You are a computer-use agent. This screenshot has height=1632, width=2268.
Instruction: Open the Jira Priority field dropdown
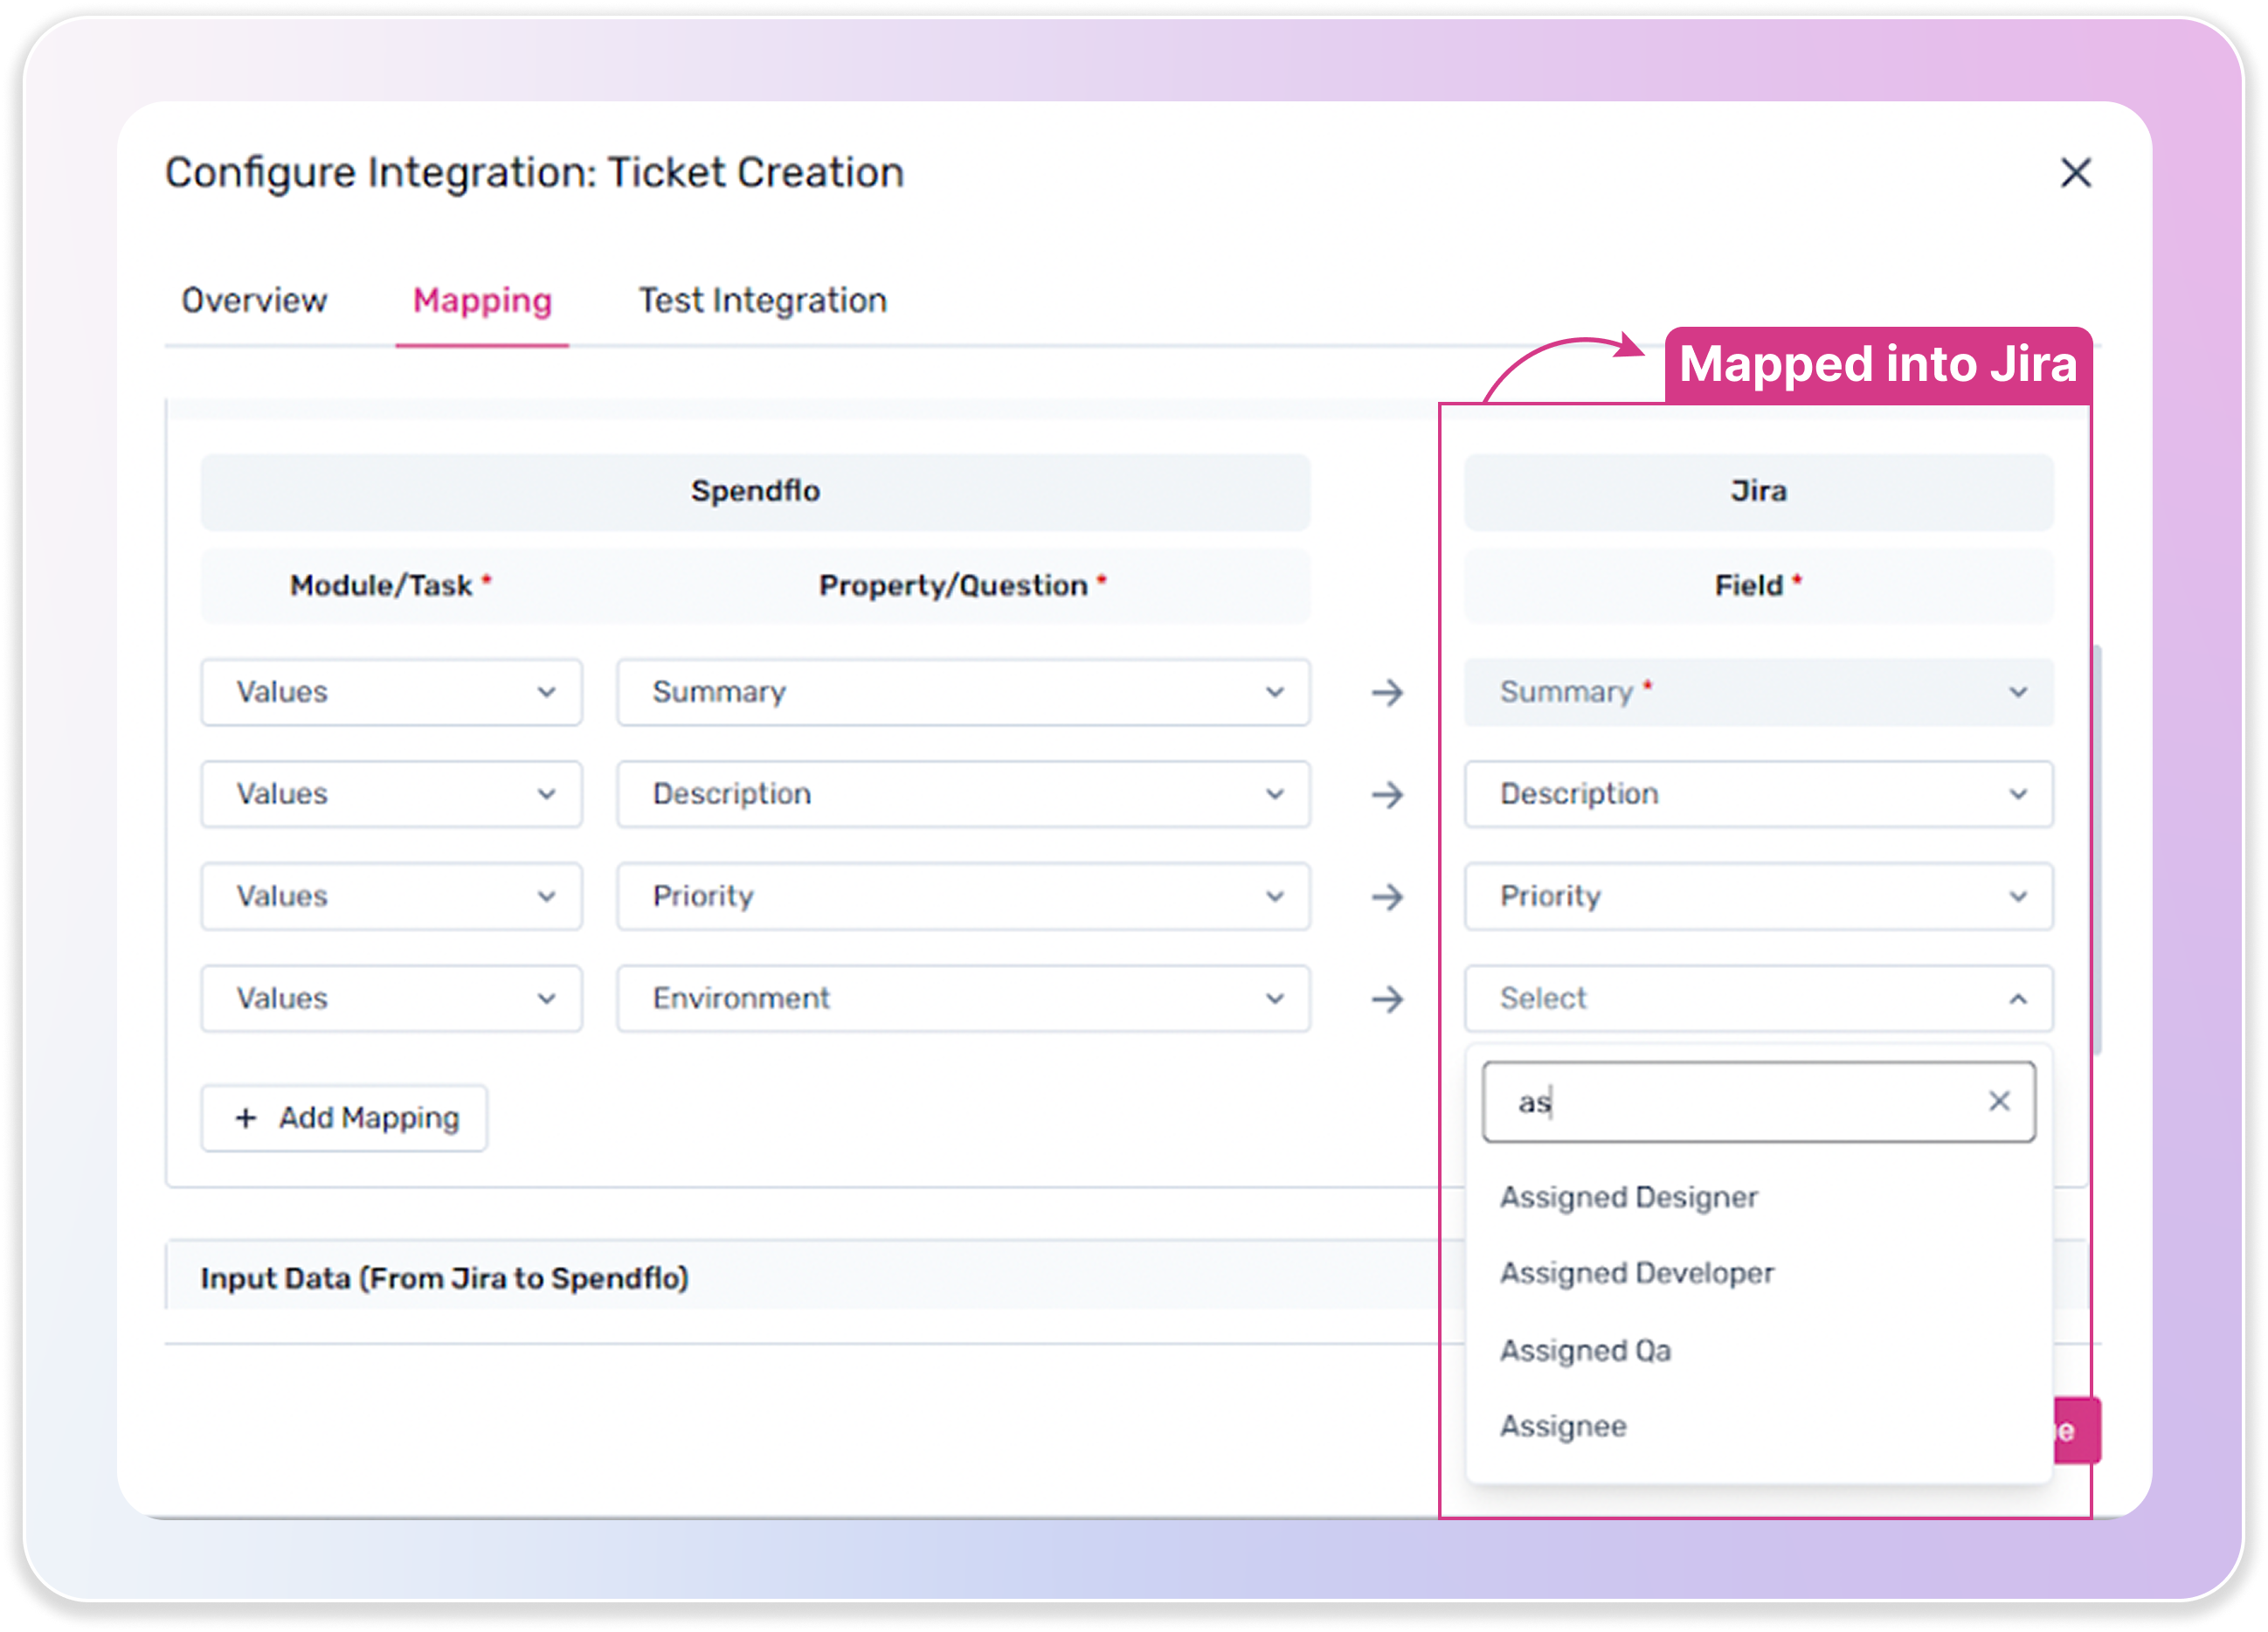click(1758, 896)
